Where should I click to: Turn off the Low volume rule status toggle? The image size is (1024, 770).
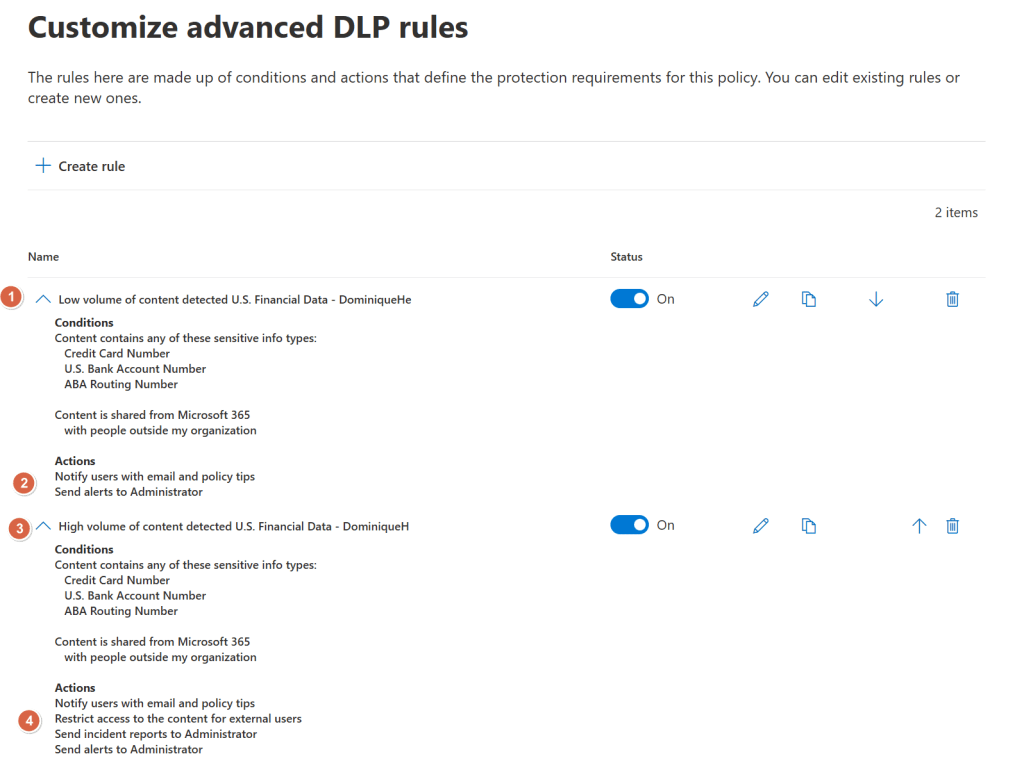[x=630, y=299]
